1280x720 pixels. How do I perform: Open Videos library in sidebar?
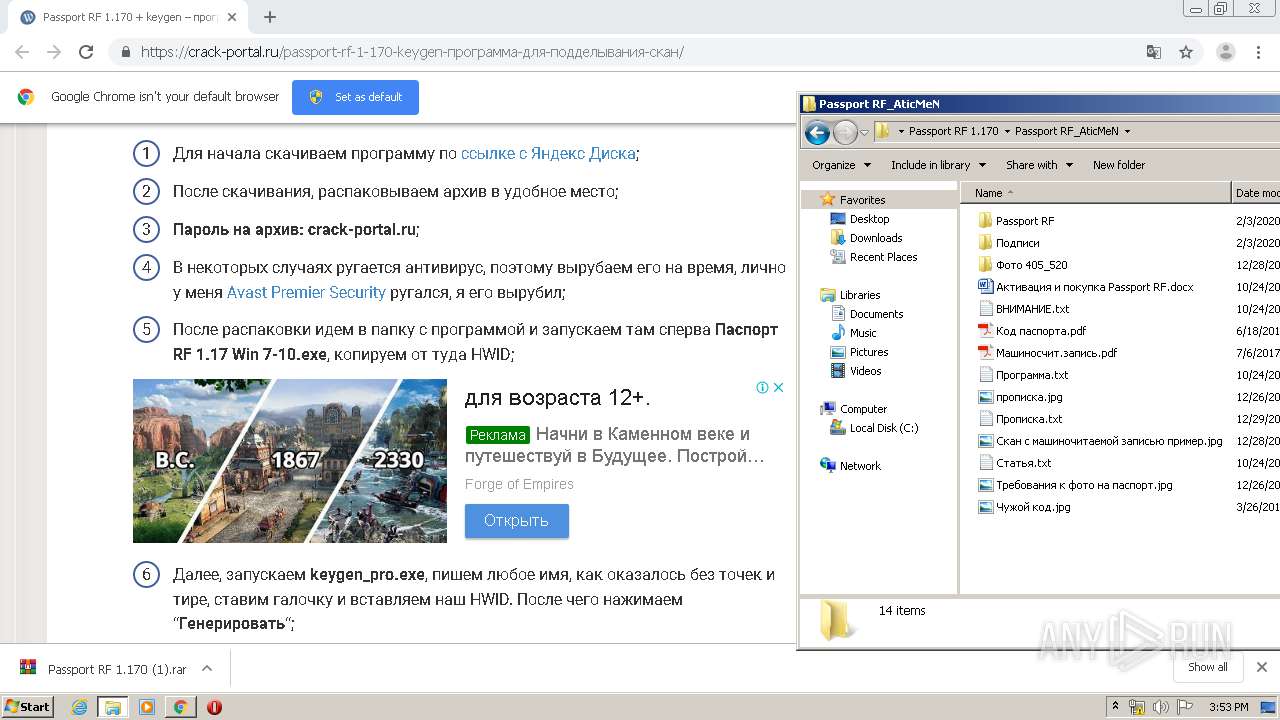[x=856, y=371]
